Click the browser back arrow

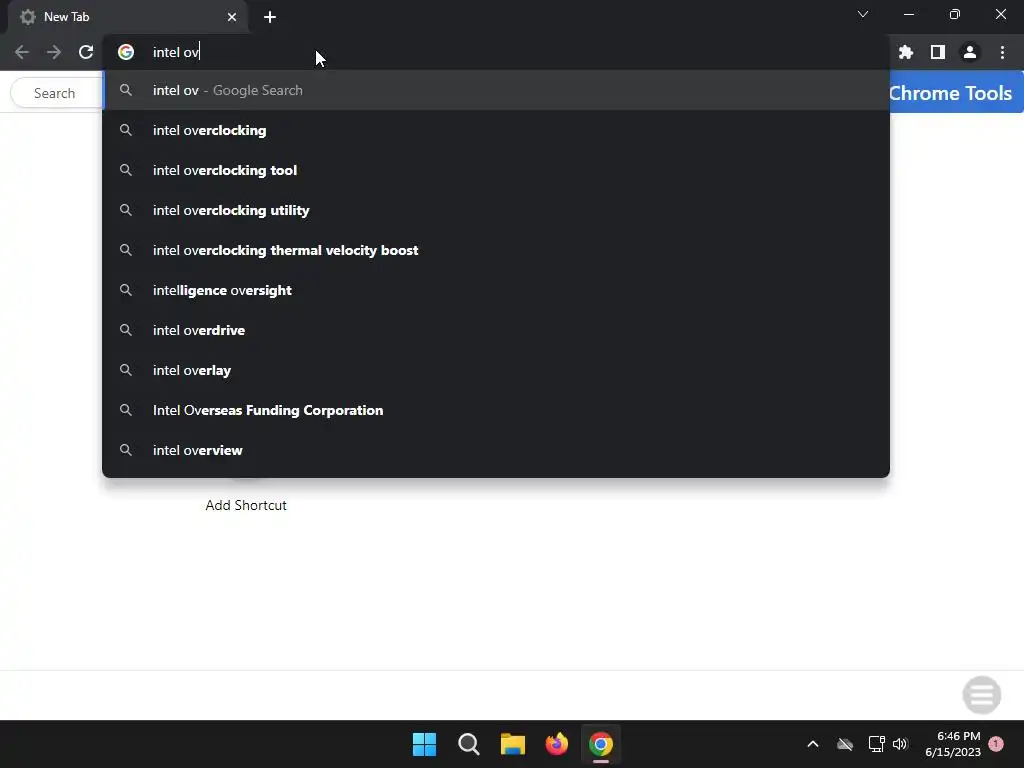(22, 52)
